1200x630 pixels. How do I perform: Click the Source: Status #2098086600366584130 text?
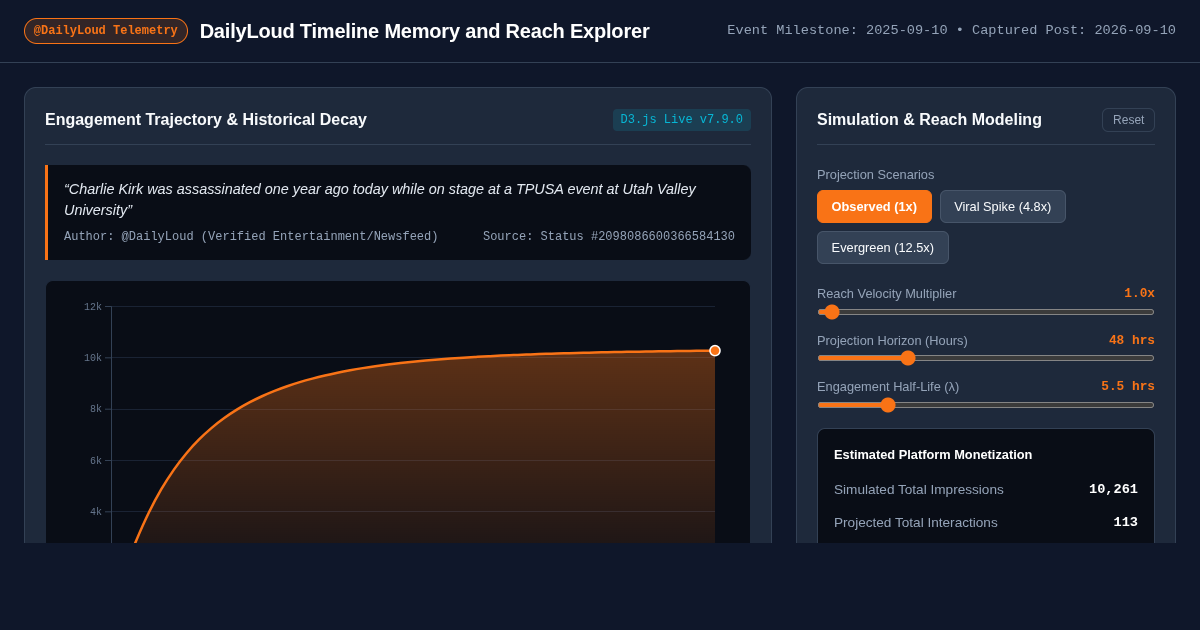tap(609, 237)
